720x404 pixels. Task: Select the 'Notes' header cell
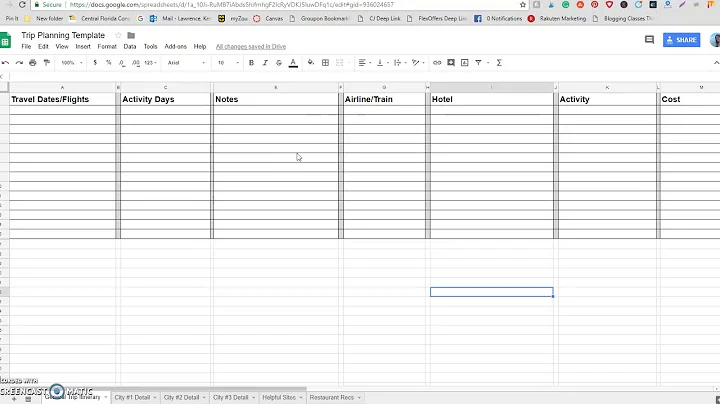[x=276, y=99]
